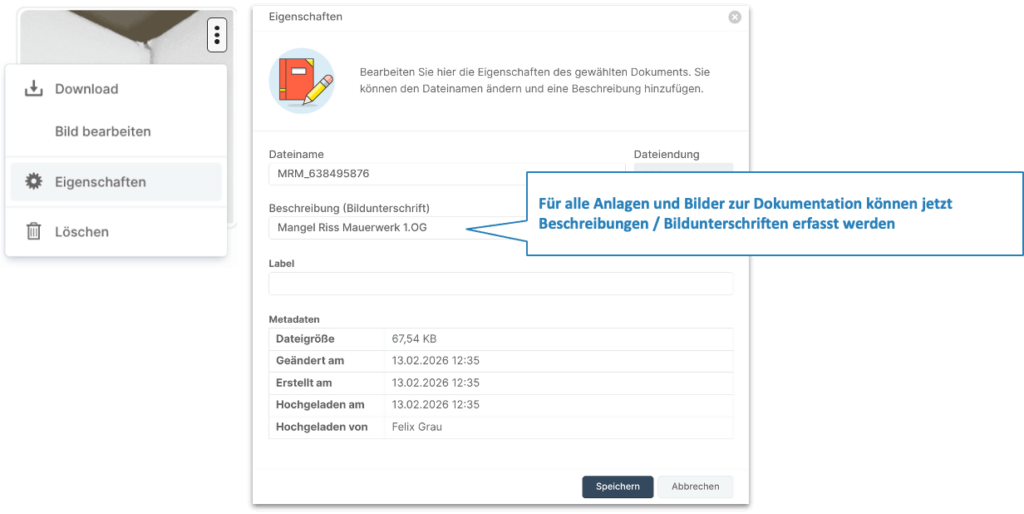Click the Geändert am metadata row
1024x514 pixels.
[500, 361]
